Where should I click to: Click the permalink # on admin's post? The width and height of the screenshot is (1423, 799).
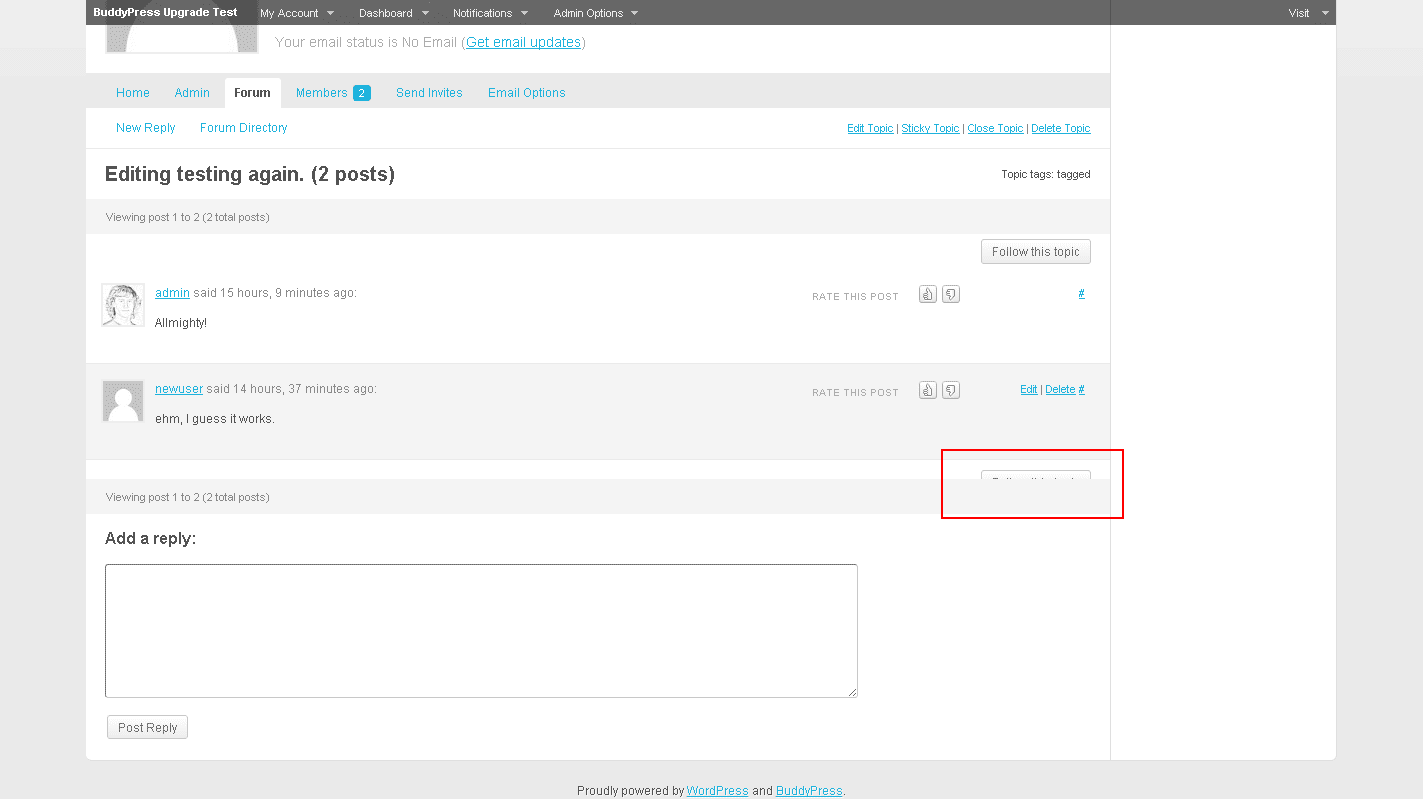(1081, 294)
